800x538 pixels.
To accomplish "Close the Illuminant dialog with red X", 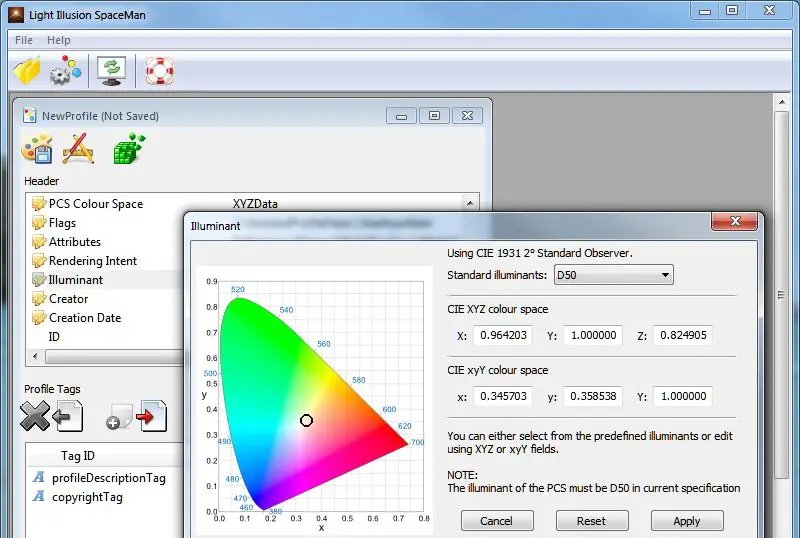I will [735, 221].
